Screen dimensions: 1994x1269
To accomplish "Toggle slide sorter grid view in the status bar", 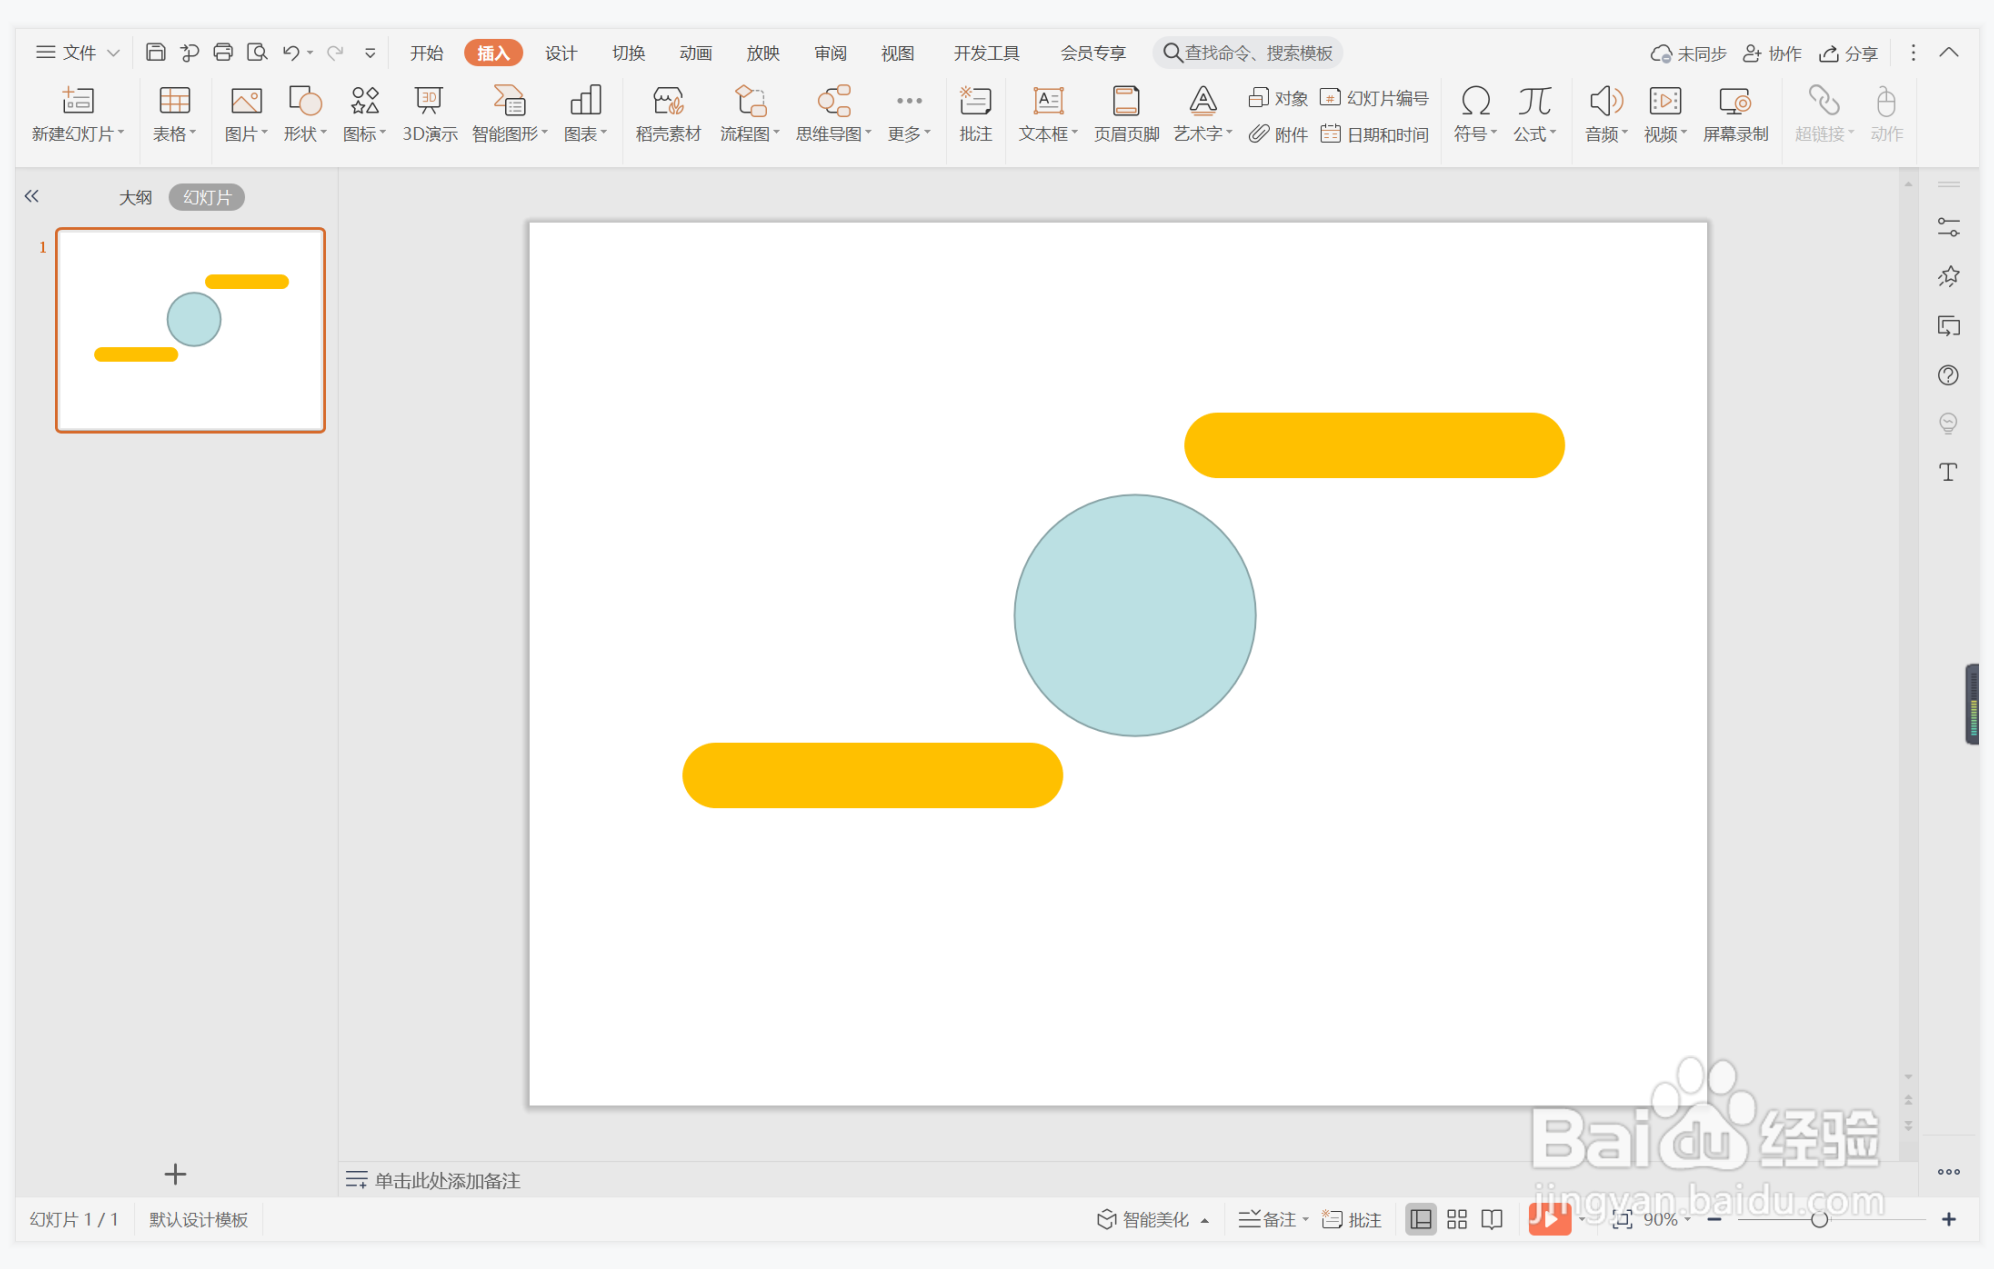I will click(x=1456, y=1219).
